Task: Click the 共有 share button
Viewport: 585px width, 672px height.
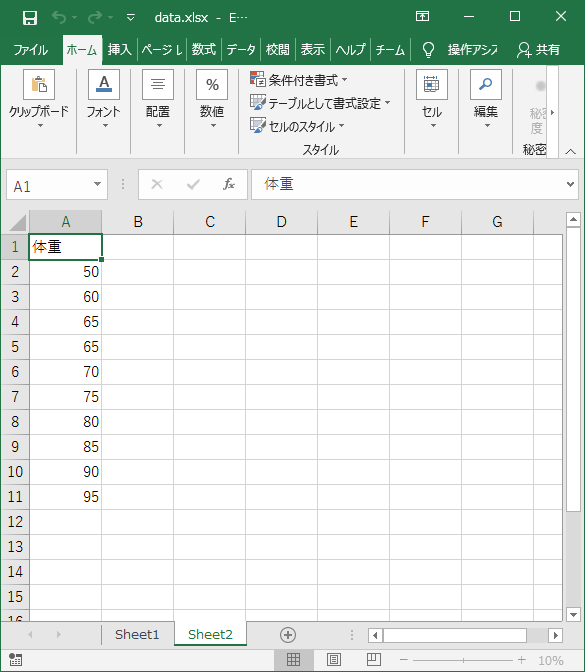Action: 538,50
